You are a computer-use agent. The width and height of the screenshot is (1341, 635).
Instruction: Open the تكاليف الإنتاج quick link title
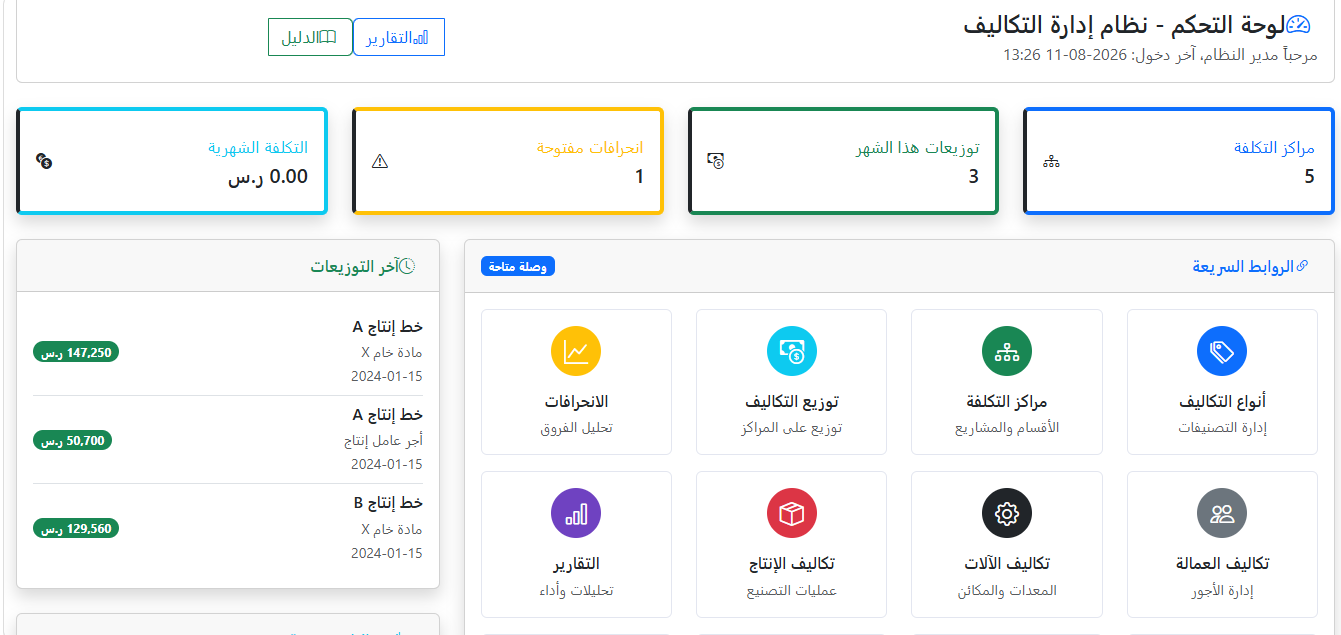pyautogui.click(x=792, y=563)
